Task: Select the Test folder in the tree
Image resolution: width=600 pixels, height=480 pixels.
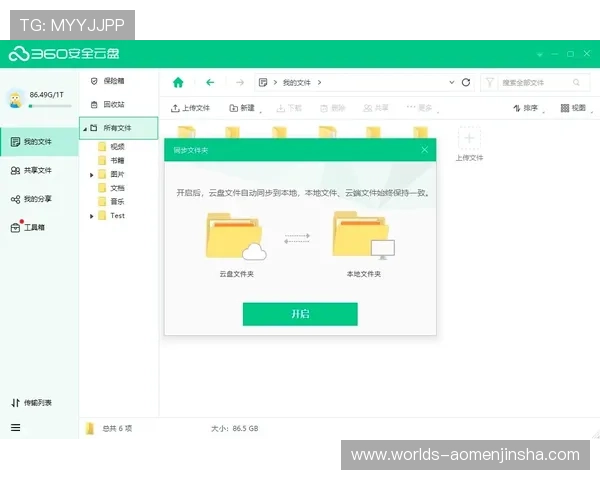Action: click(111, 216)
